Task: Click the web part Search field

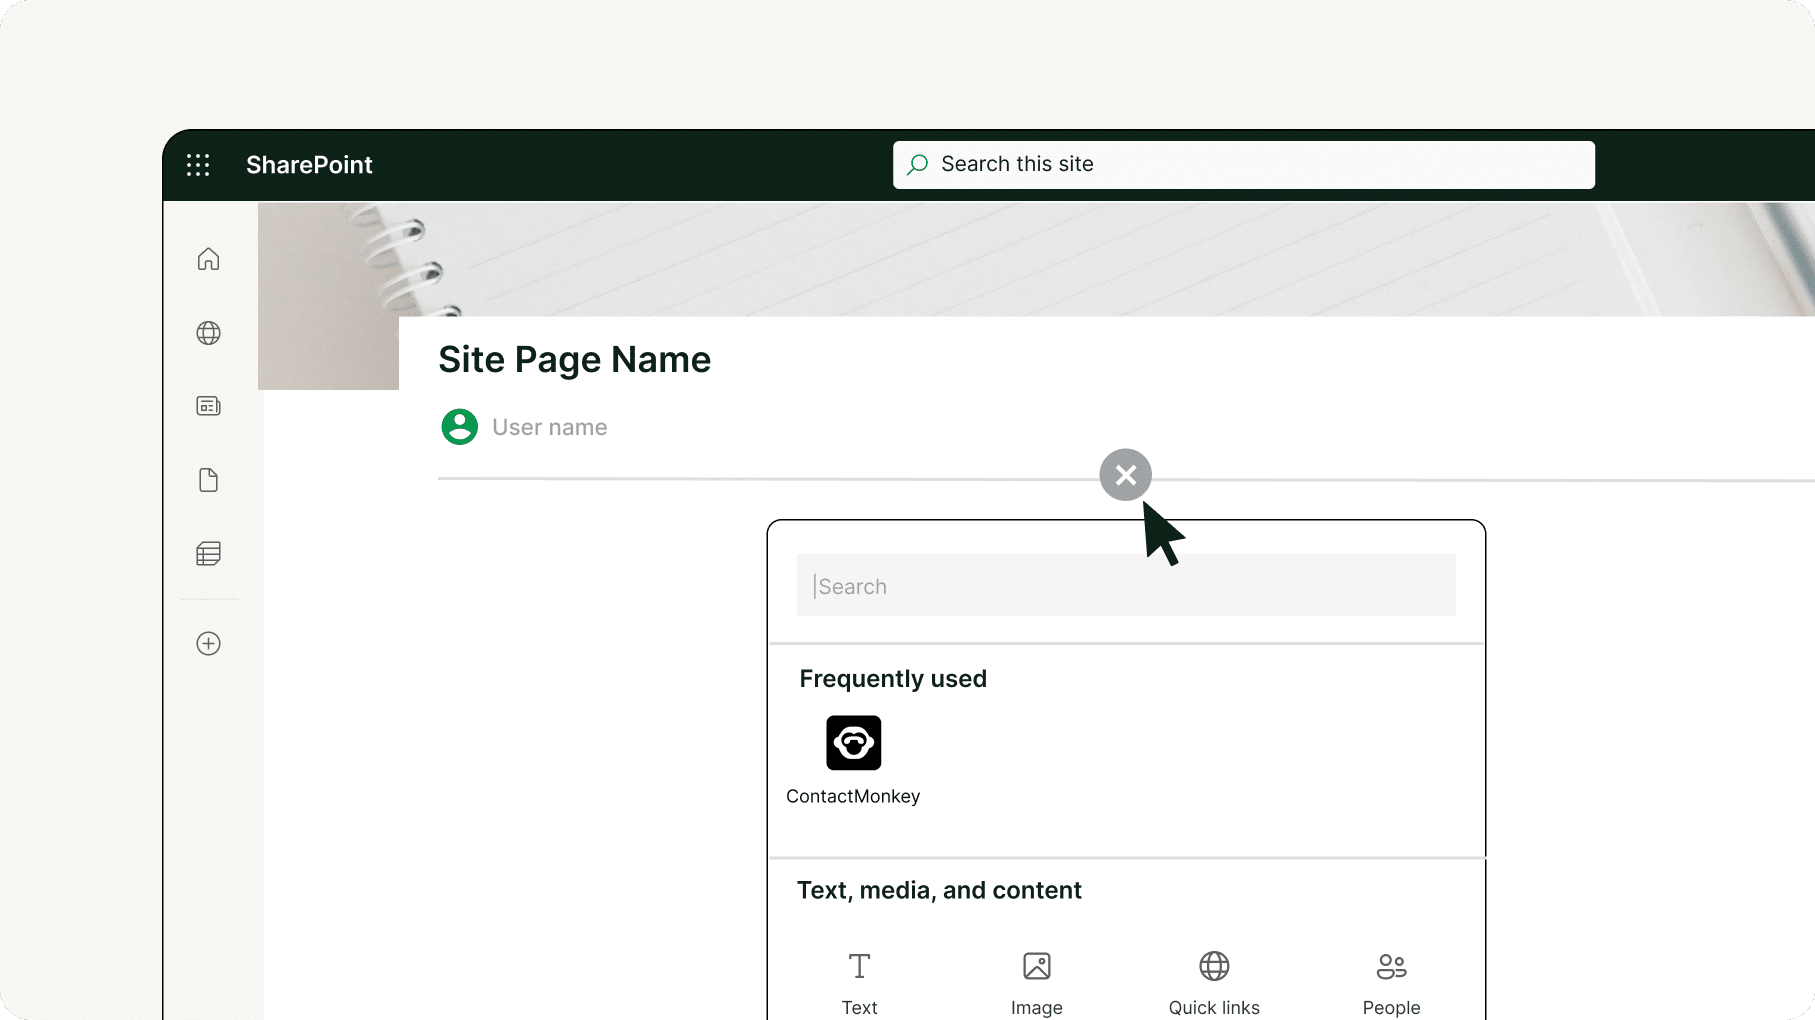Action: pyautogui.click(x=1126, y=585)
